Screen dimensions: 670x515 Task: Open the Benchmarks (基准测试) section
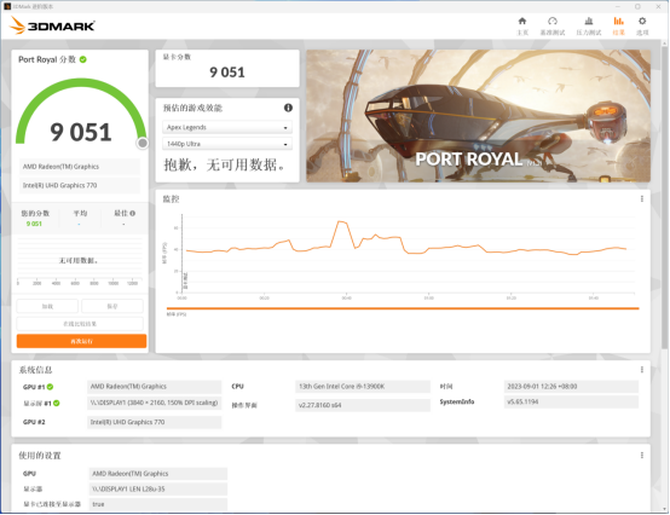(552, 26)
